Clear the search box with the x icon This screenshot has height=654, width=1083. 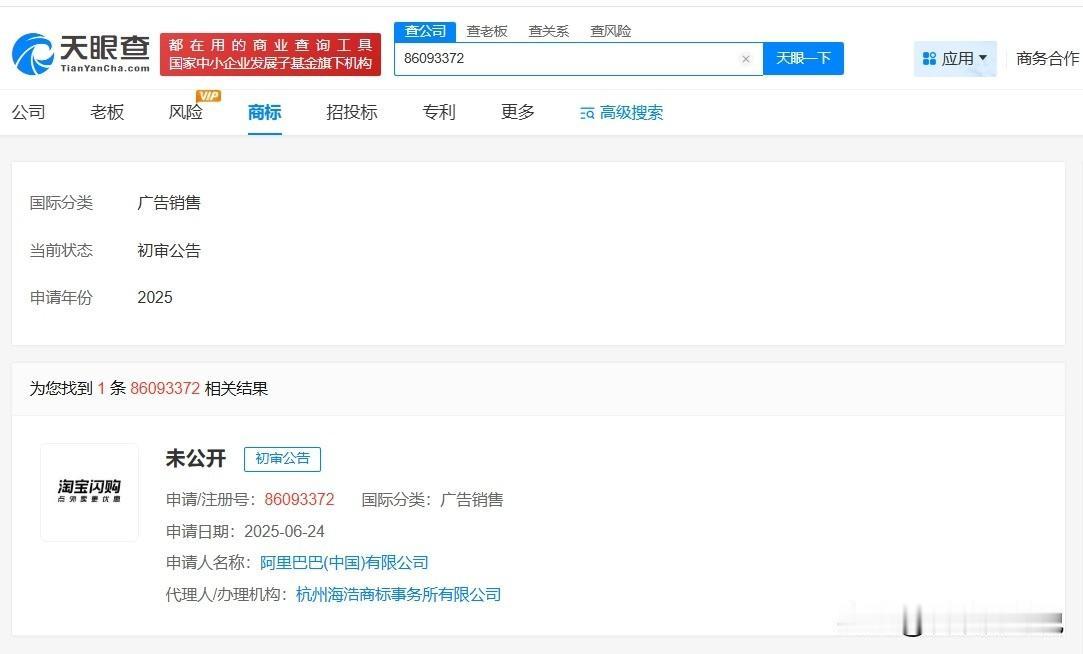745,59
